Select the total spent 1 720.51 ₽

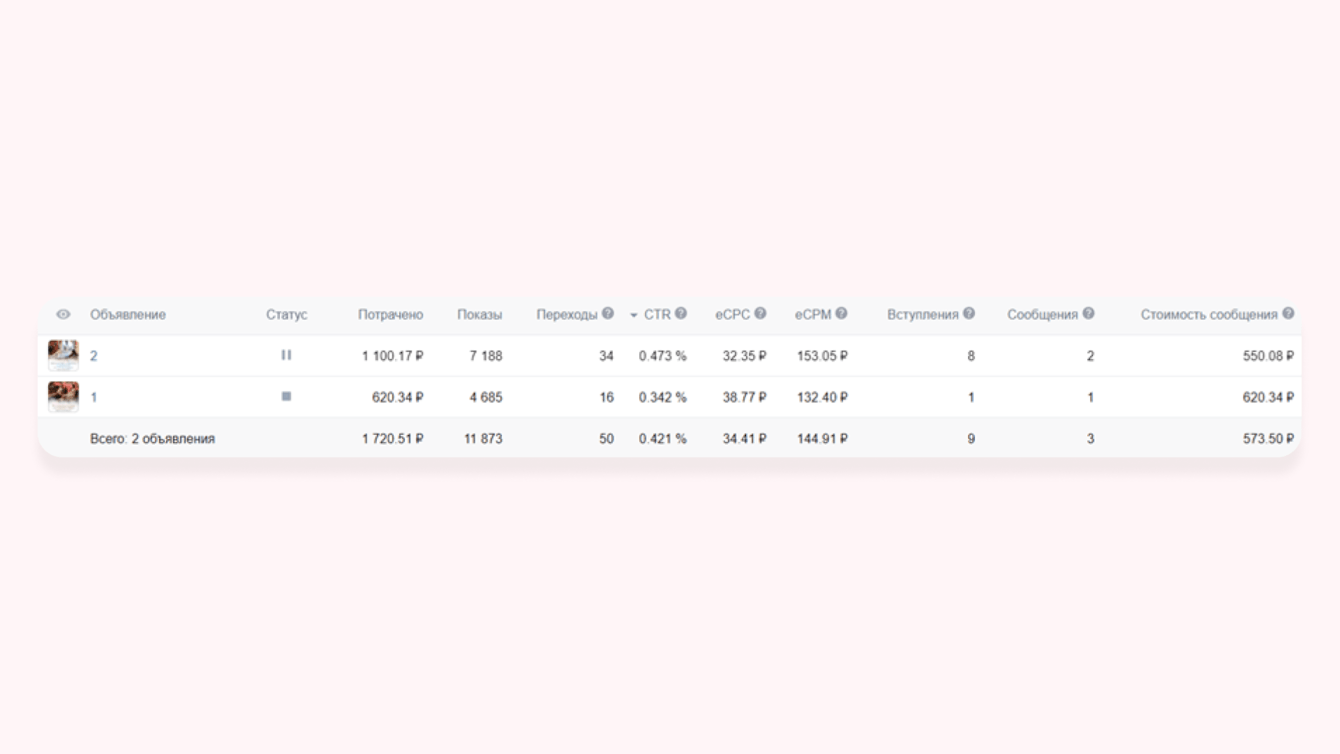(393, 439)
